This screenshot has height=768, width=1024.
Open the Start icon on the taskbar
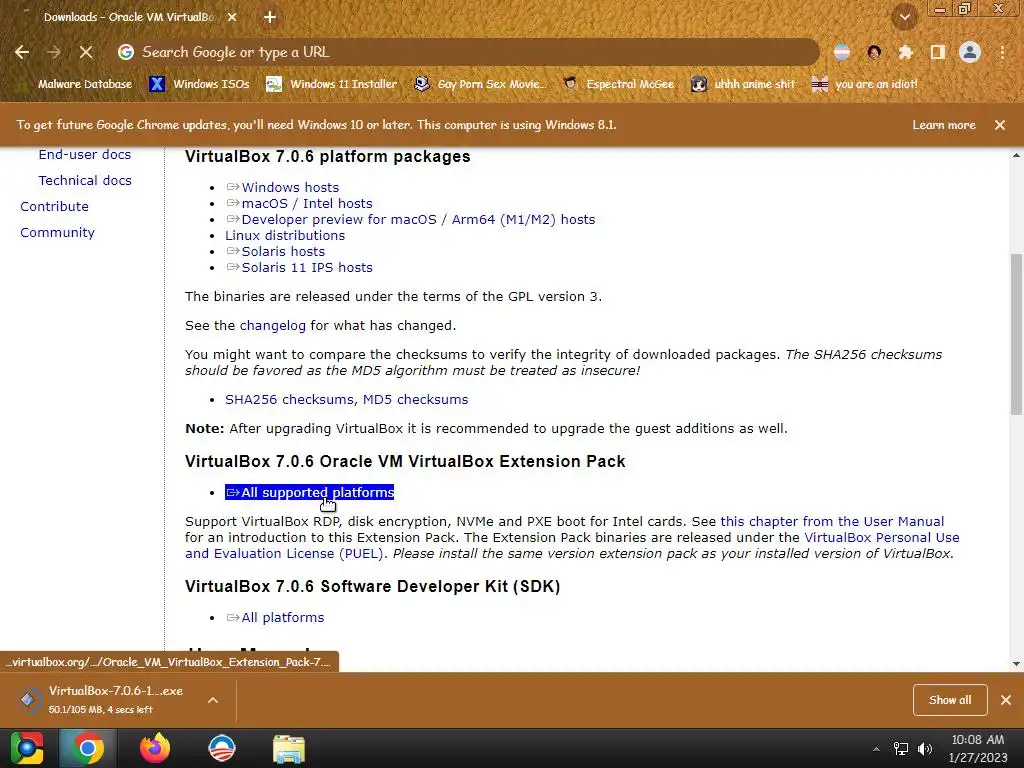click(26, 748)
